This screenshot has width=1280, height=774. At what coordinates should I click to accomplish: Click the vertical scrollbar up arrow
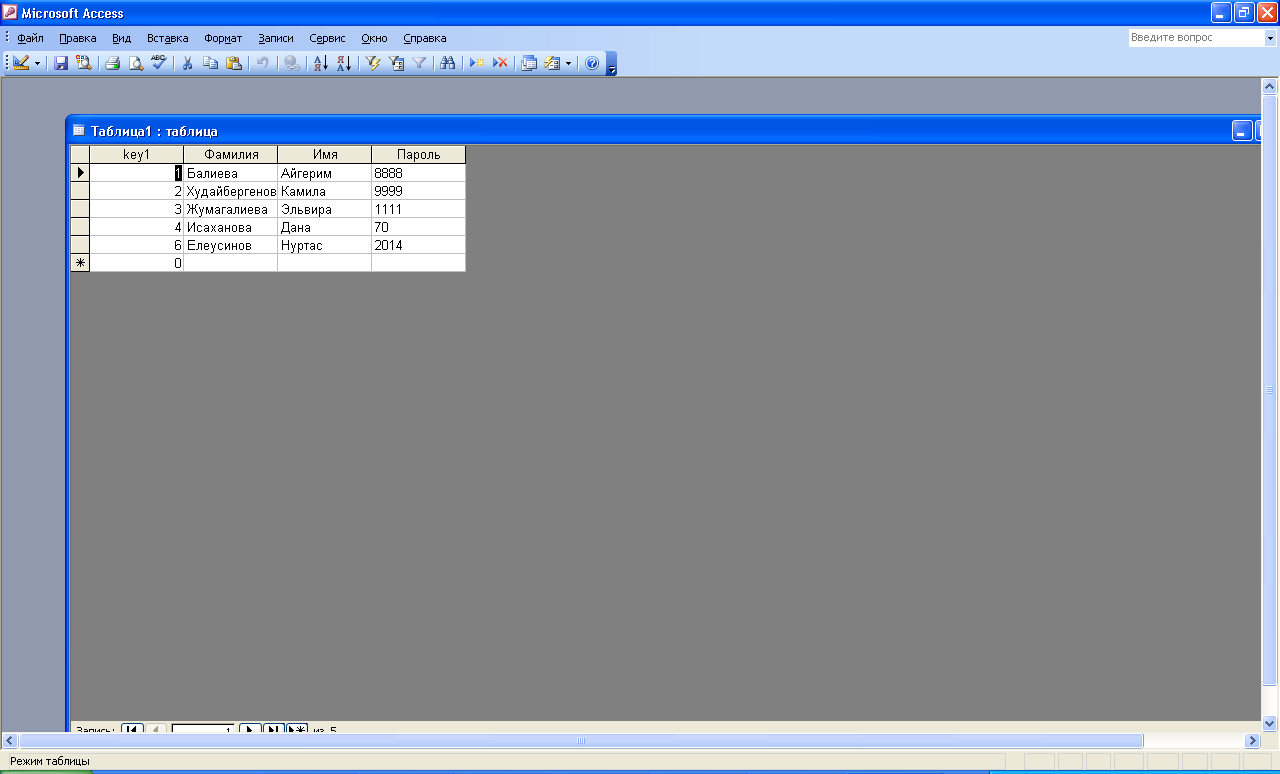pos(1270,87)
